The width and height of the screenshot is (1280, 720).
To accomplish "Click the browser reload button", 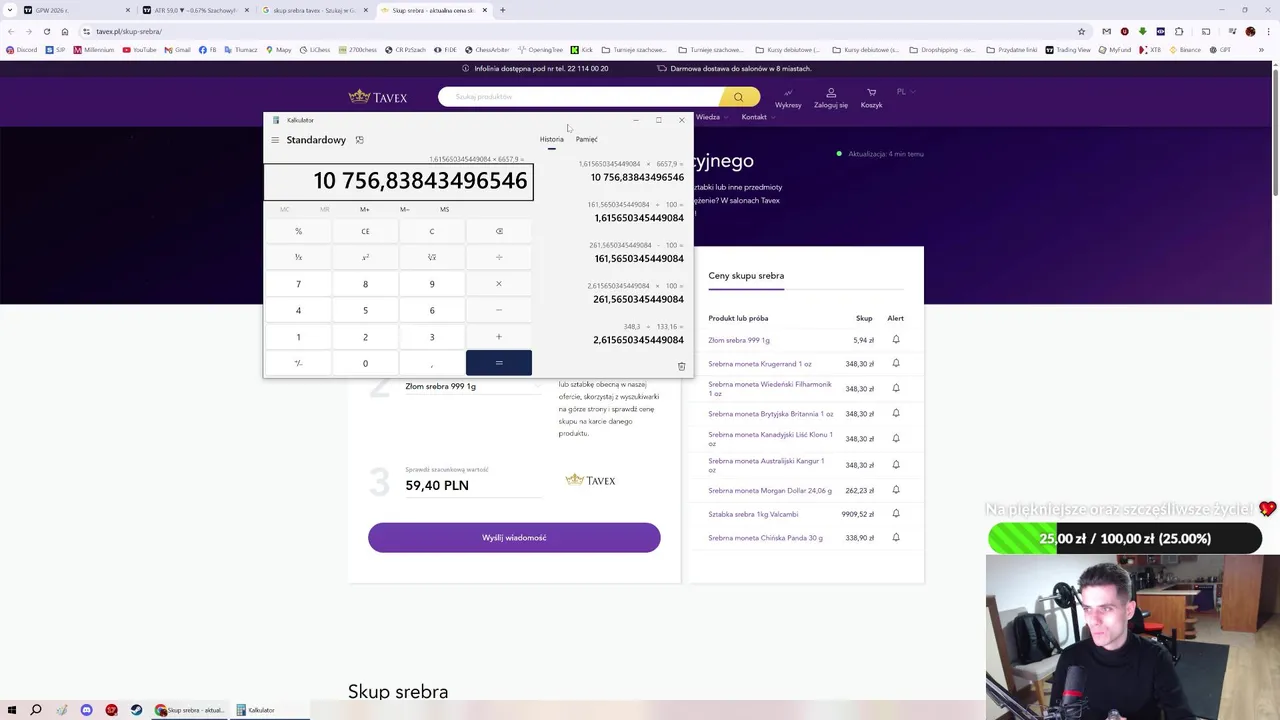I will coord(46,31).
